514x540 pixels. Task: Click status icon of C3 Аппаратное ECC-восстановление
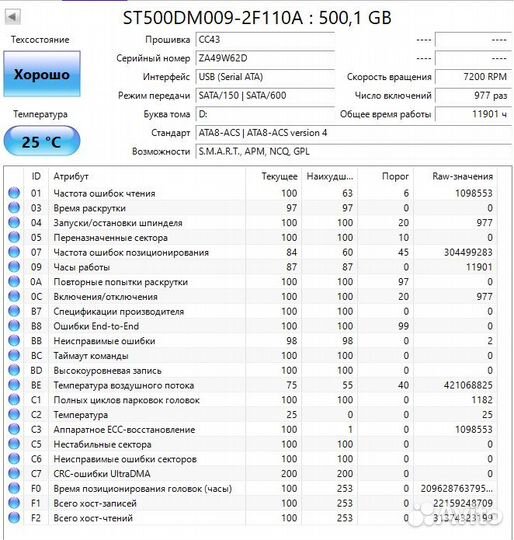point(14,429)
